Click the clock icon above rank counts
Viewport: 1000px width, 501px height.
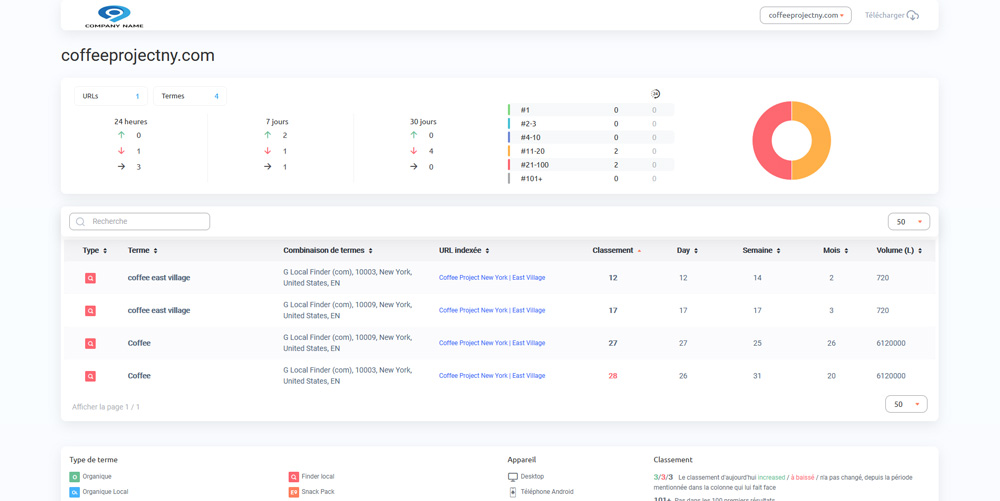pyautogui.click(x=655, y=94)
